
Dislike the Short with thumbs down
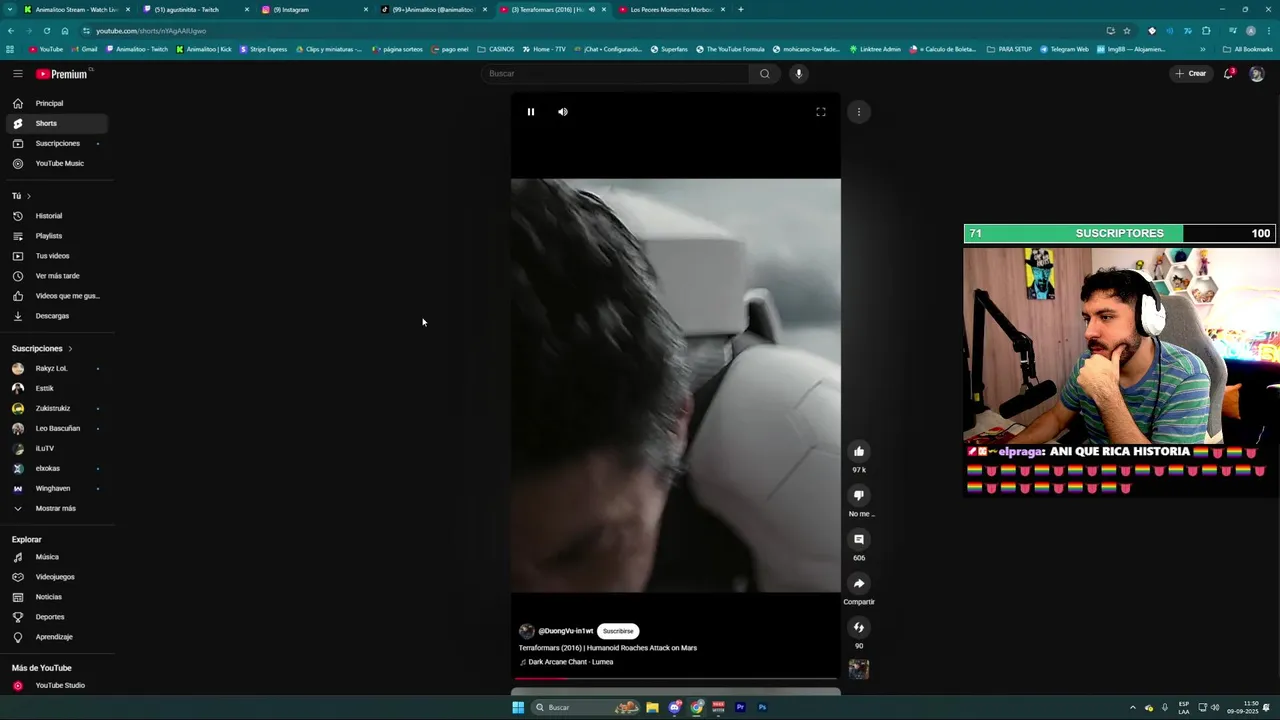click(859, 495)
